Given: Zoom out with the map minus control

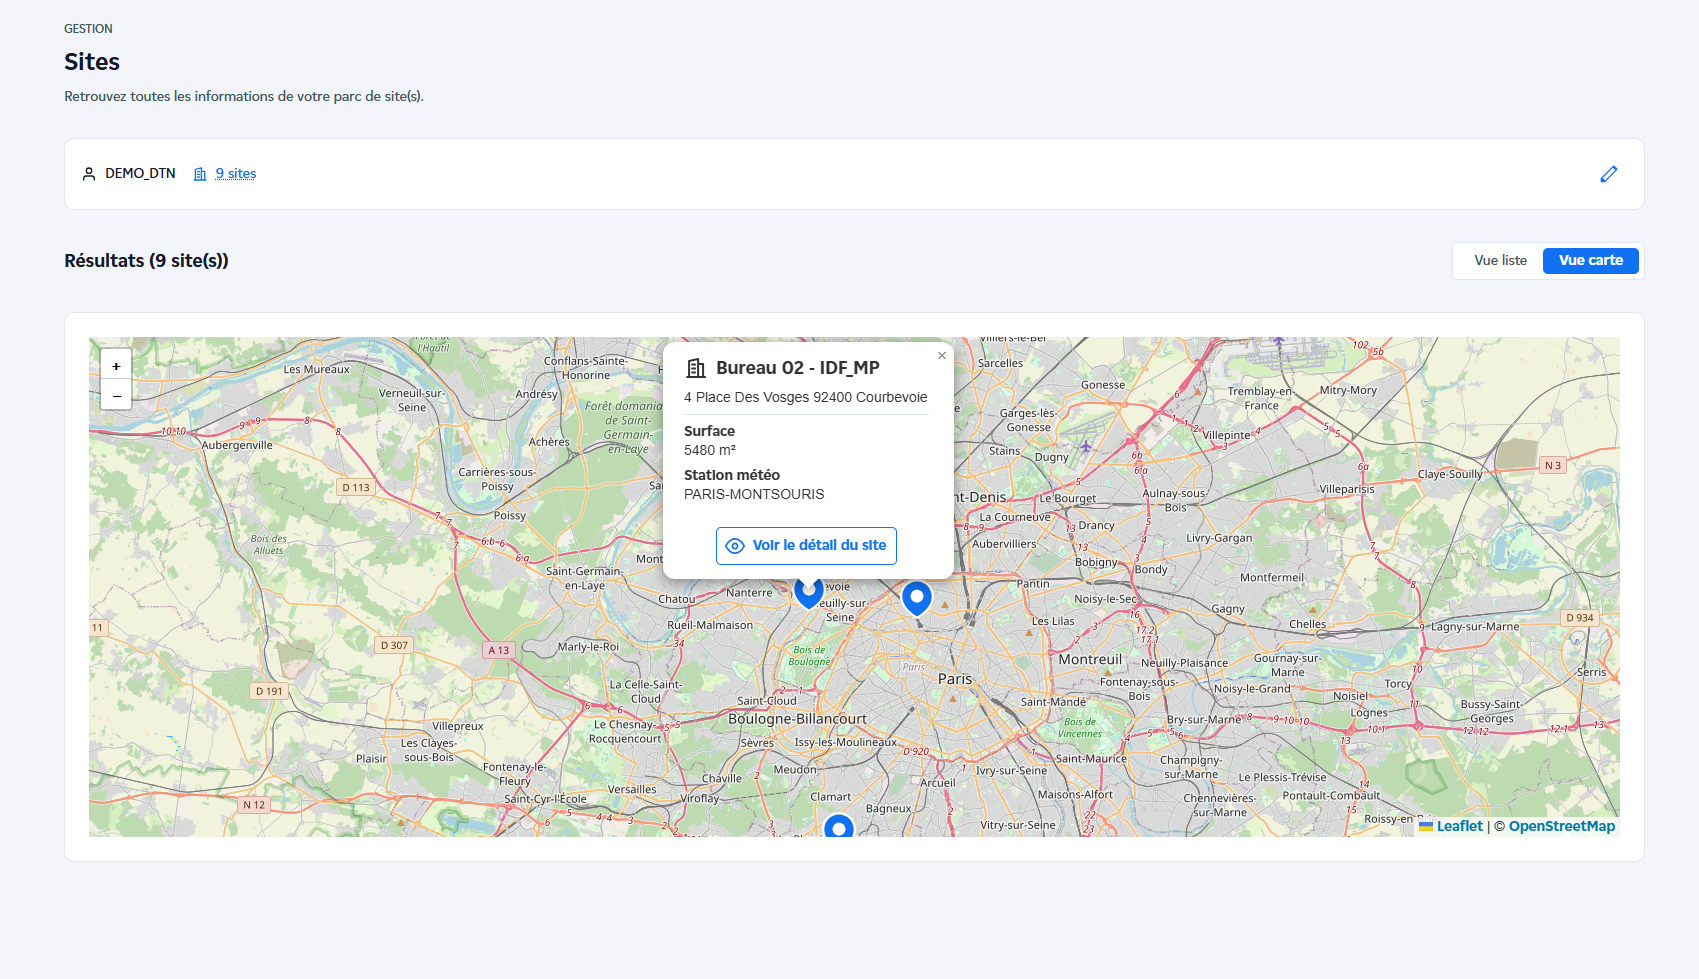Looking at the screenshot, I should [116, 394].
